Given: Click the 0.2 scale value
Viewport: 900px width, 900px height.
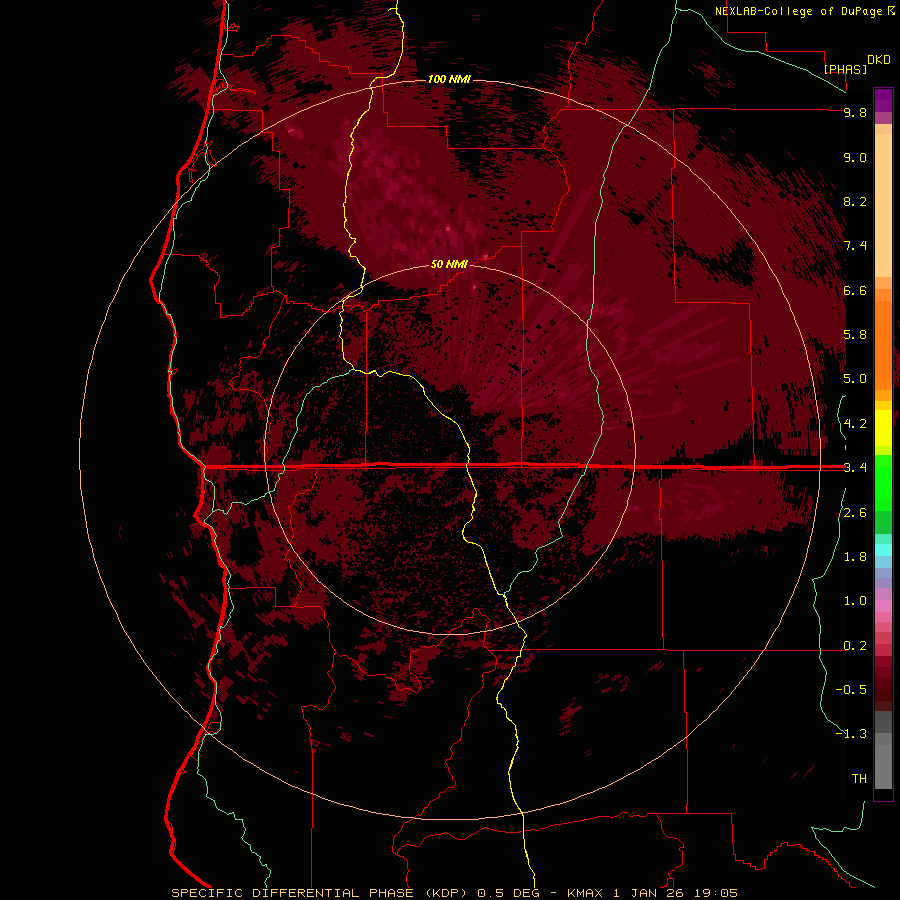Looking at the screenshot, I should pos(855,646).
